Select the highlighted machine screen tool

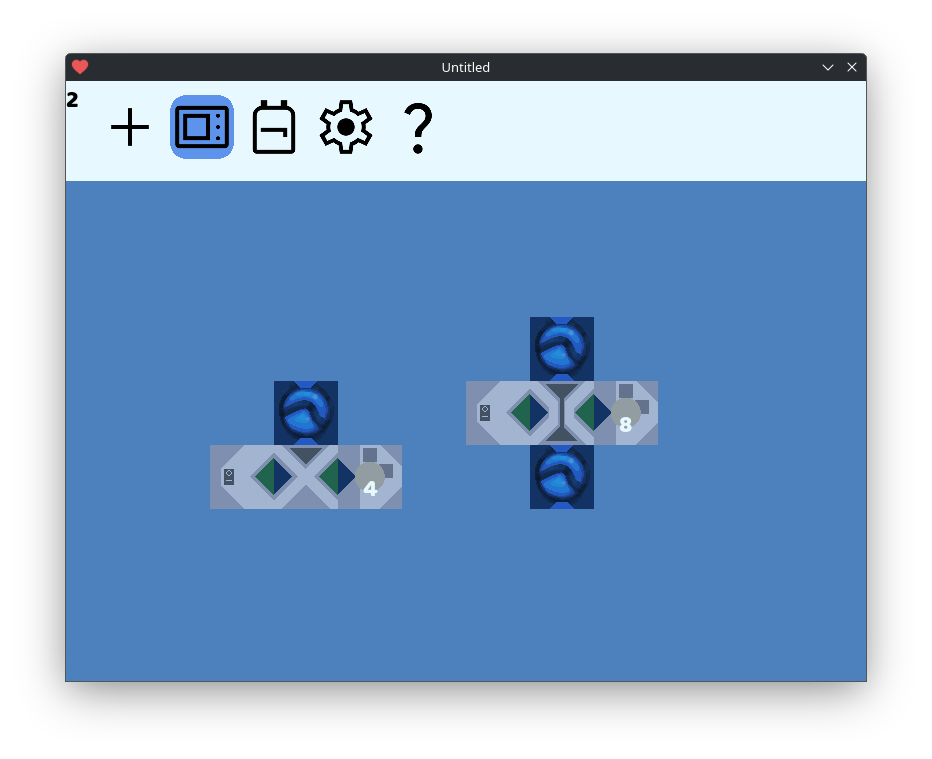point(201,127)
